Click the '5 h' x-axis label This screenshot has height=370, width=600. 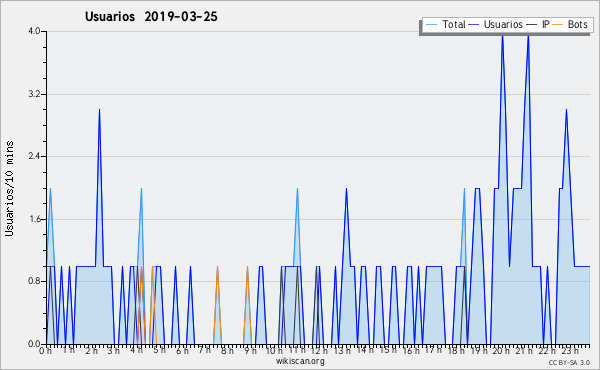160,350
